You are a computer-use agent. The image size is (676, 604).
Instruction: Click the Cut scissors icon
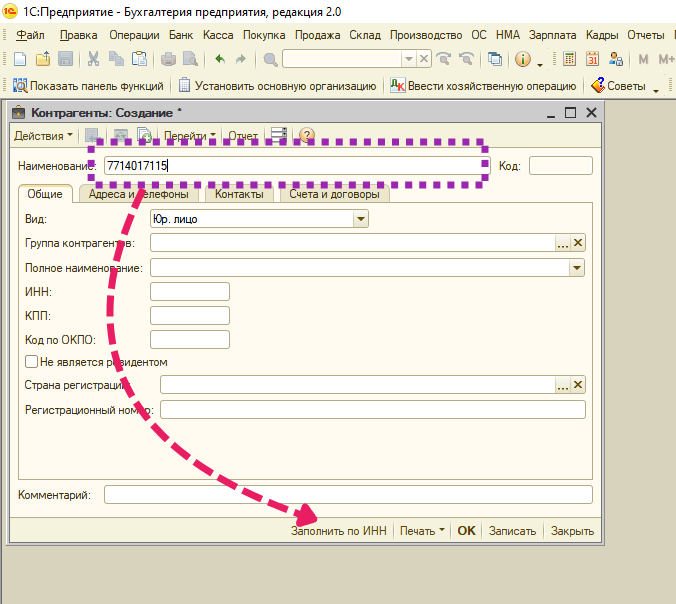point(93,59)
